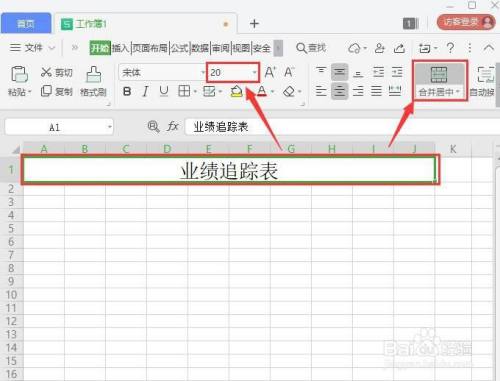Viewport: 500px width, 381px height.
Task: Open the 公式 ribbon tab
Action: click(x=180, y=48)
